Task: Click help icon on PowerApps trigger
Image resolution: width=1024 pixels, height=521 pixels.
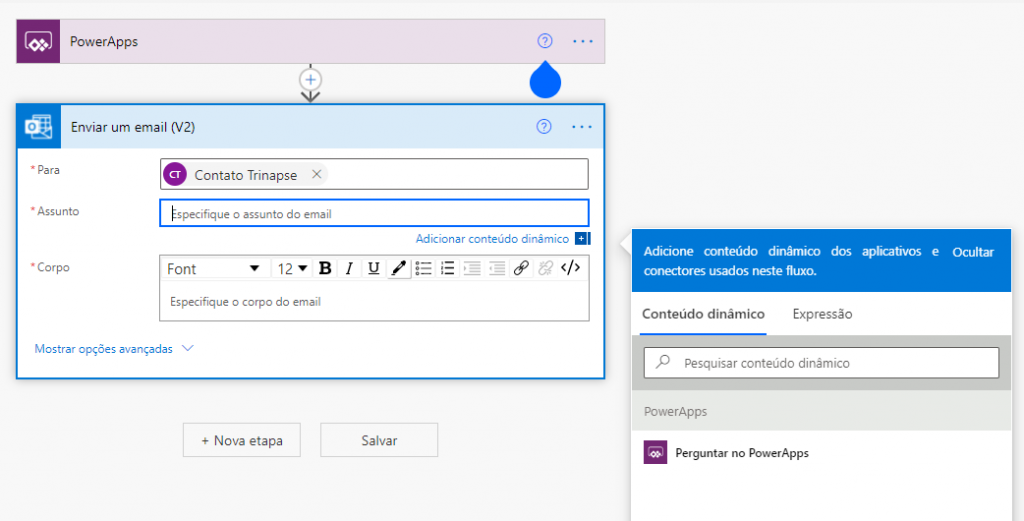Action: click(544, 41)
